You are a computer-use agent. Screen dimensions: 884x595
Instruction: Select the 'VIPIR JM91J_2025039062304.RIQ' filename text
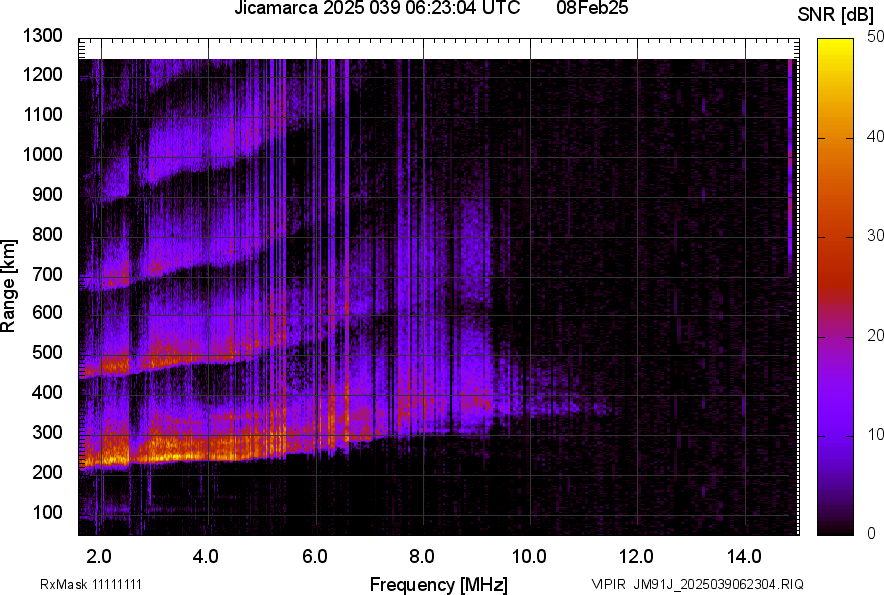pos(697,584)
